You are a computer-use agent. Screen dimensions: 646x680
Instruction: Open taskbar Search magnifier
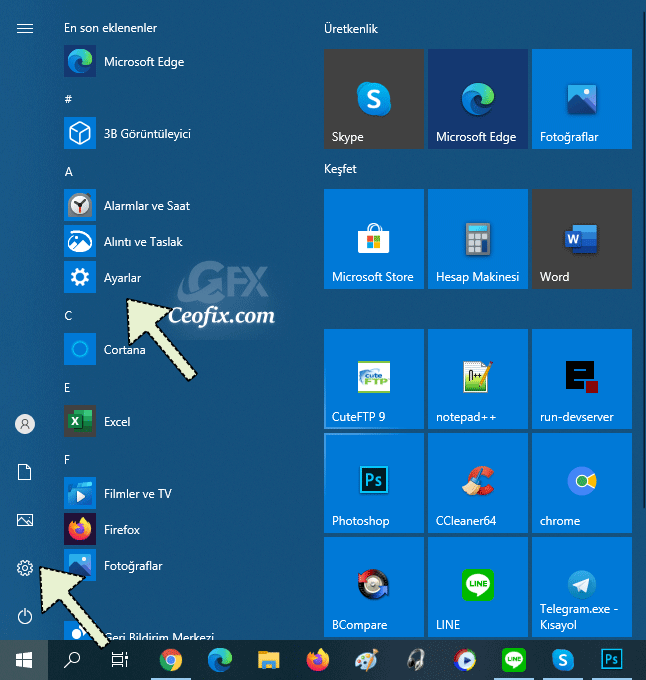pos(72,660)
